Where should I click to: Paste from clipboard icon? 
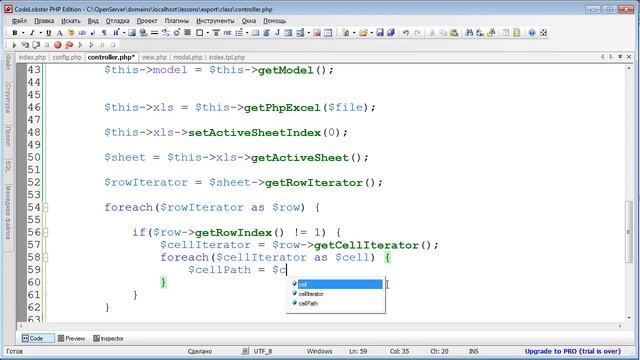pos(454,33)
